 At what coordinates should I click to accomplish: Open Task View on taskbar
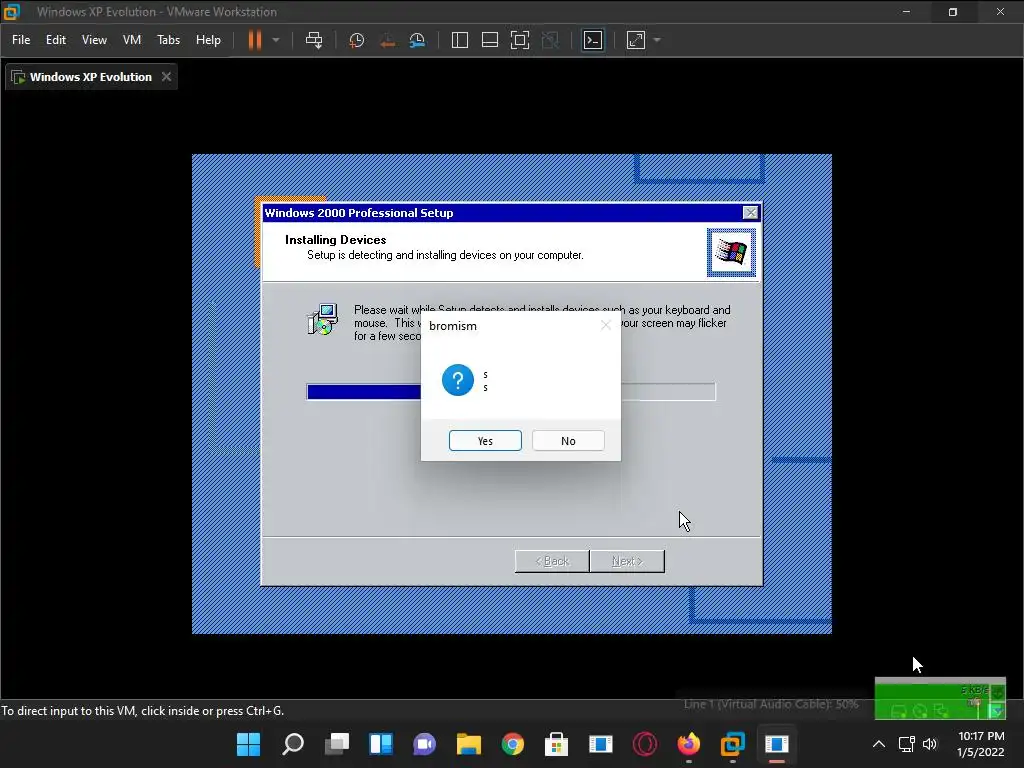coord(337,744)
